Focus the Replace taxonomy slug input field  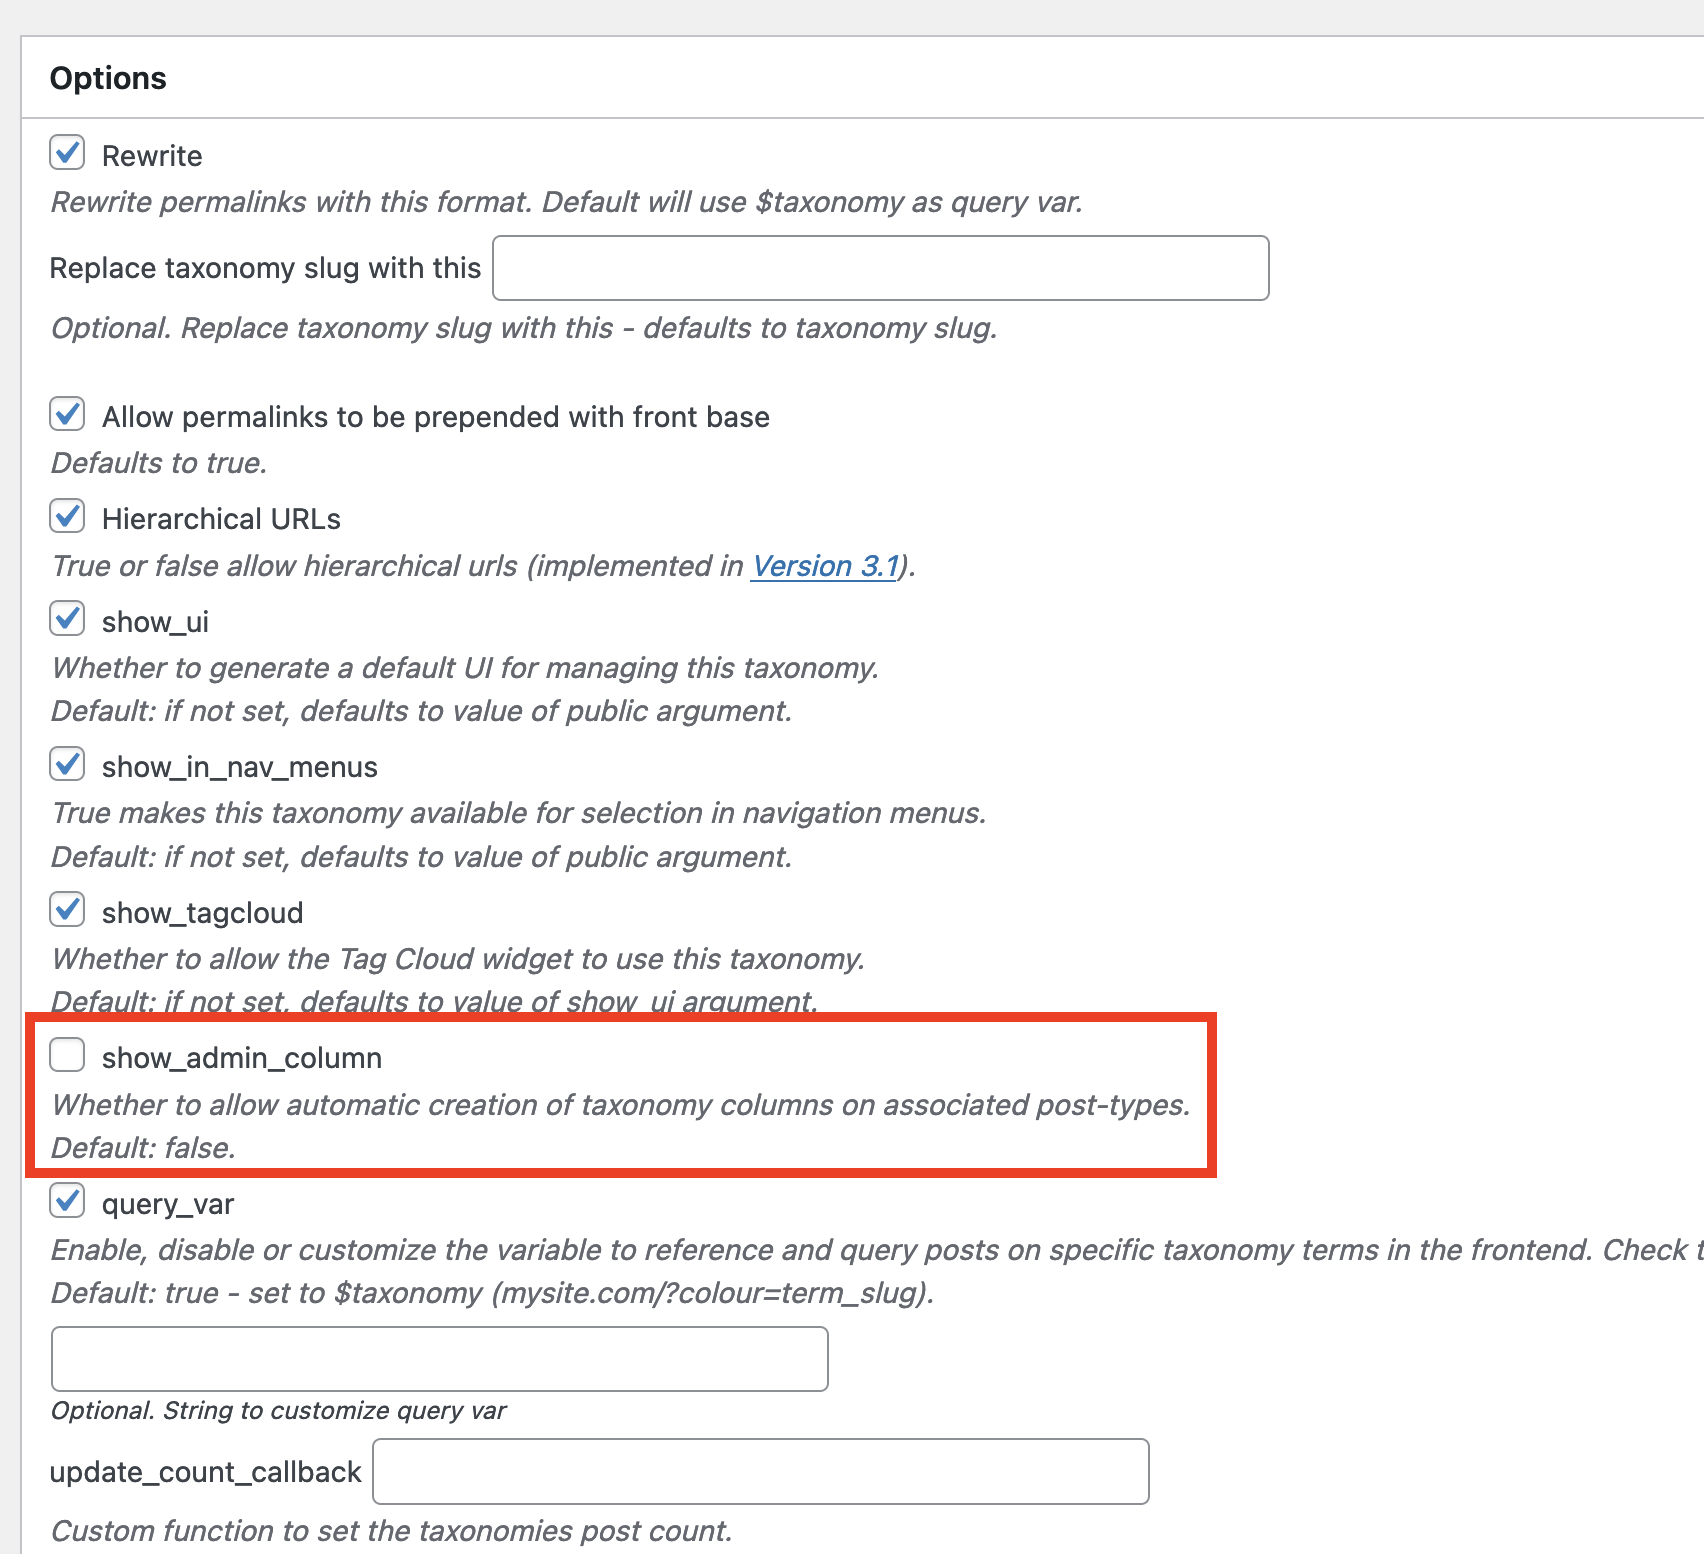[881, 268]
